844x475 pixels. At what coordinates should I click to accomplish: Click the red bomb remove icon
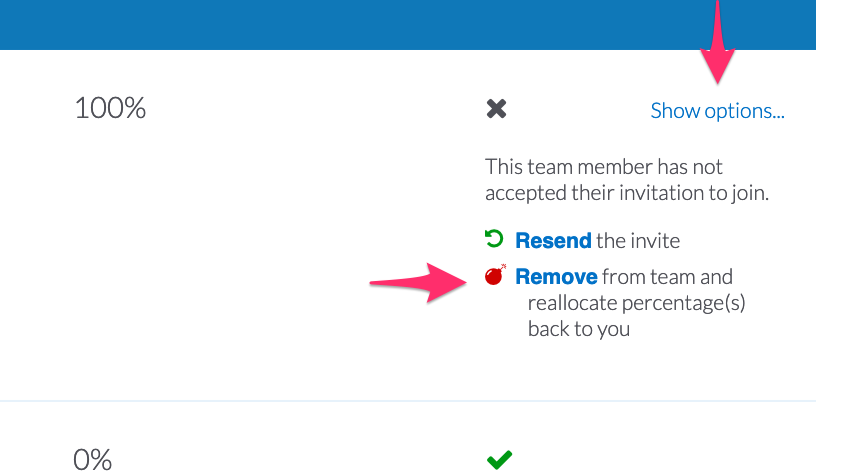coord(495,276)
